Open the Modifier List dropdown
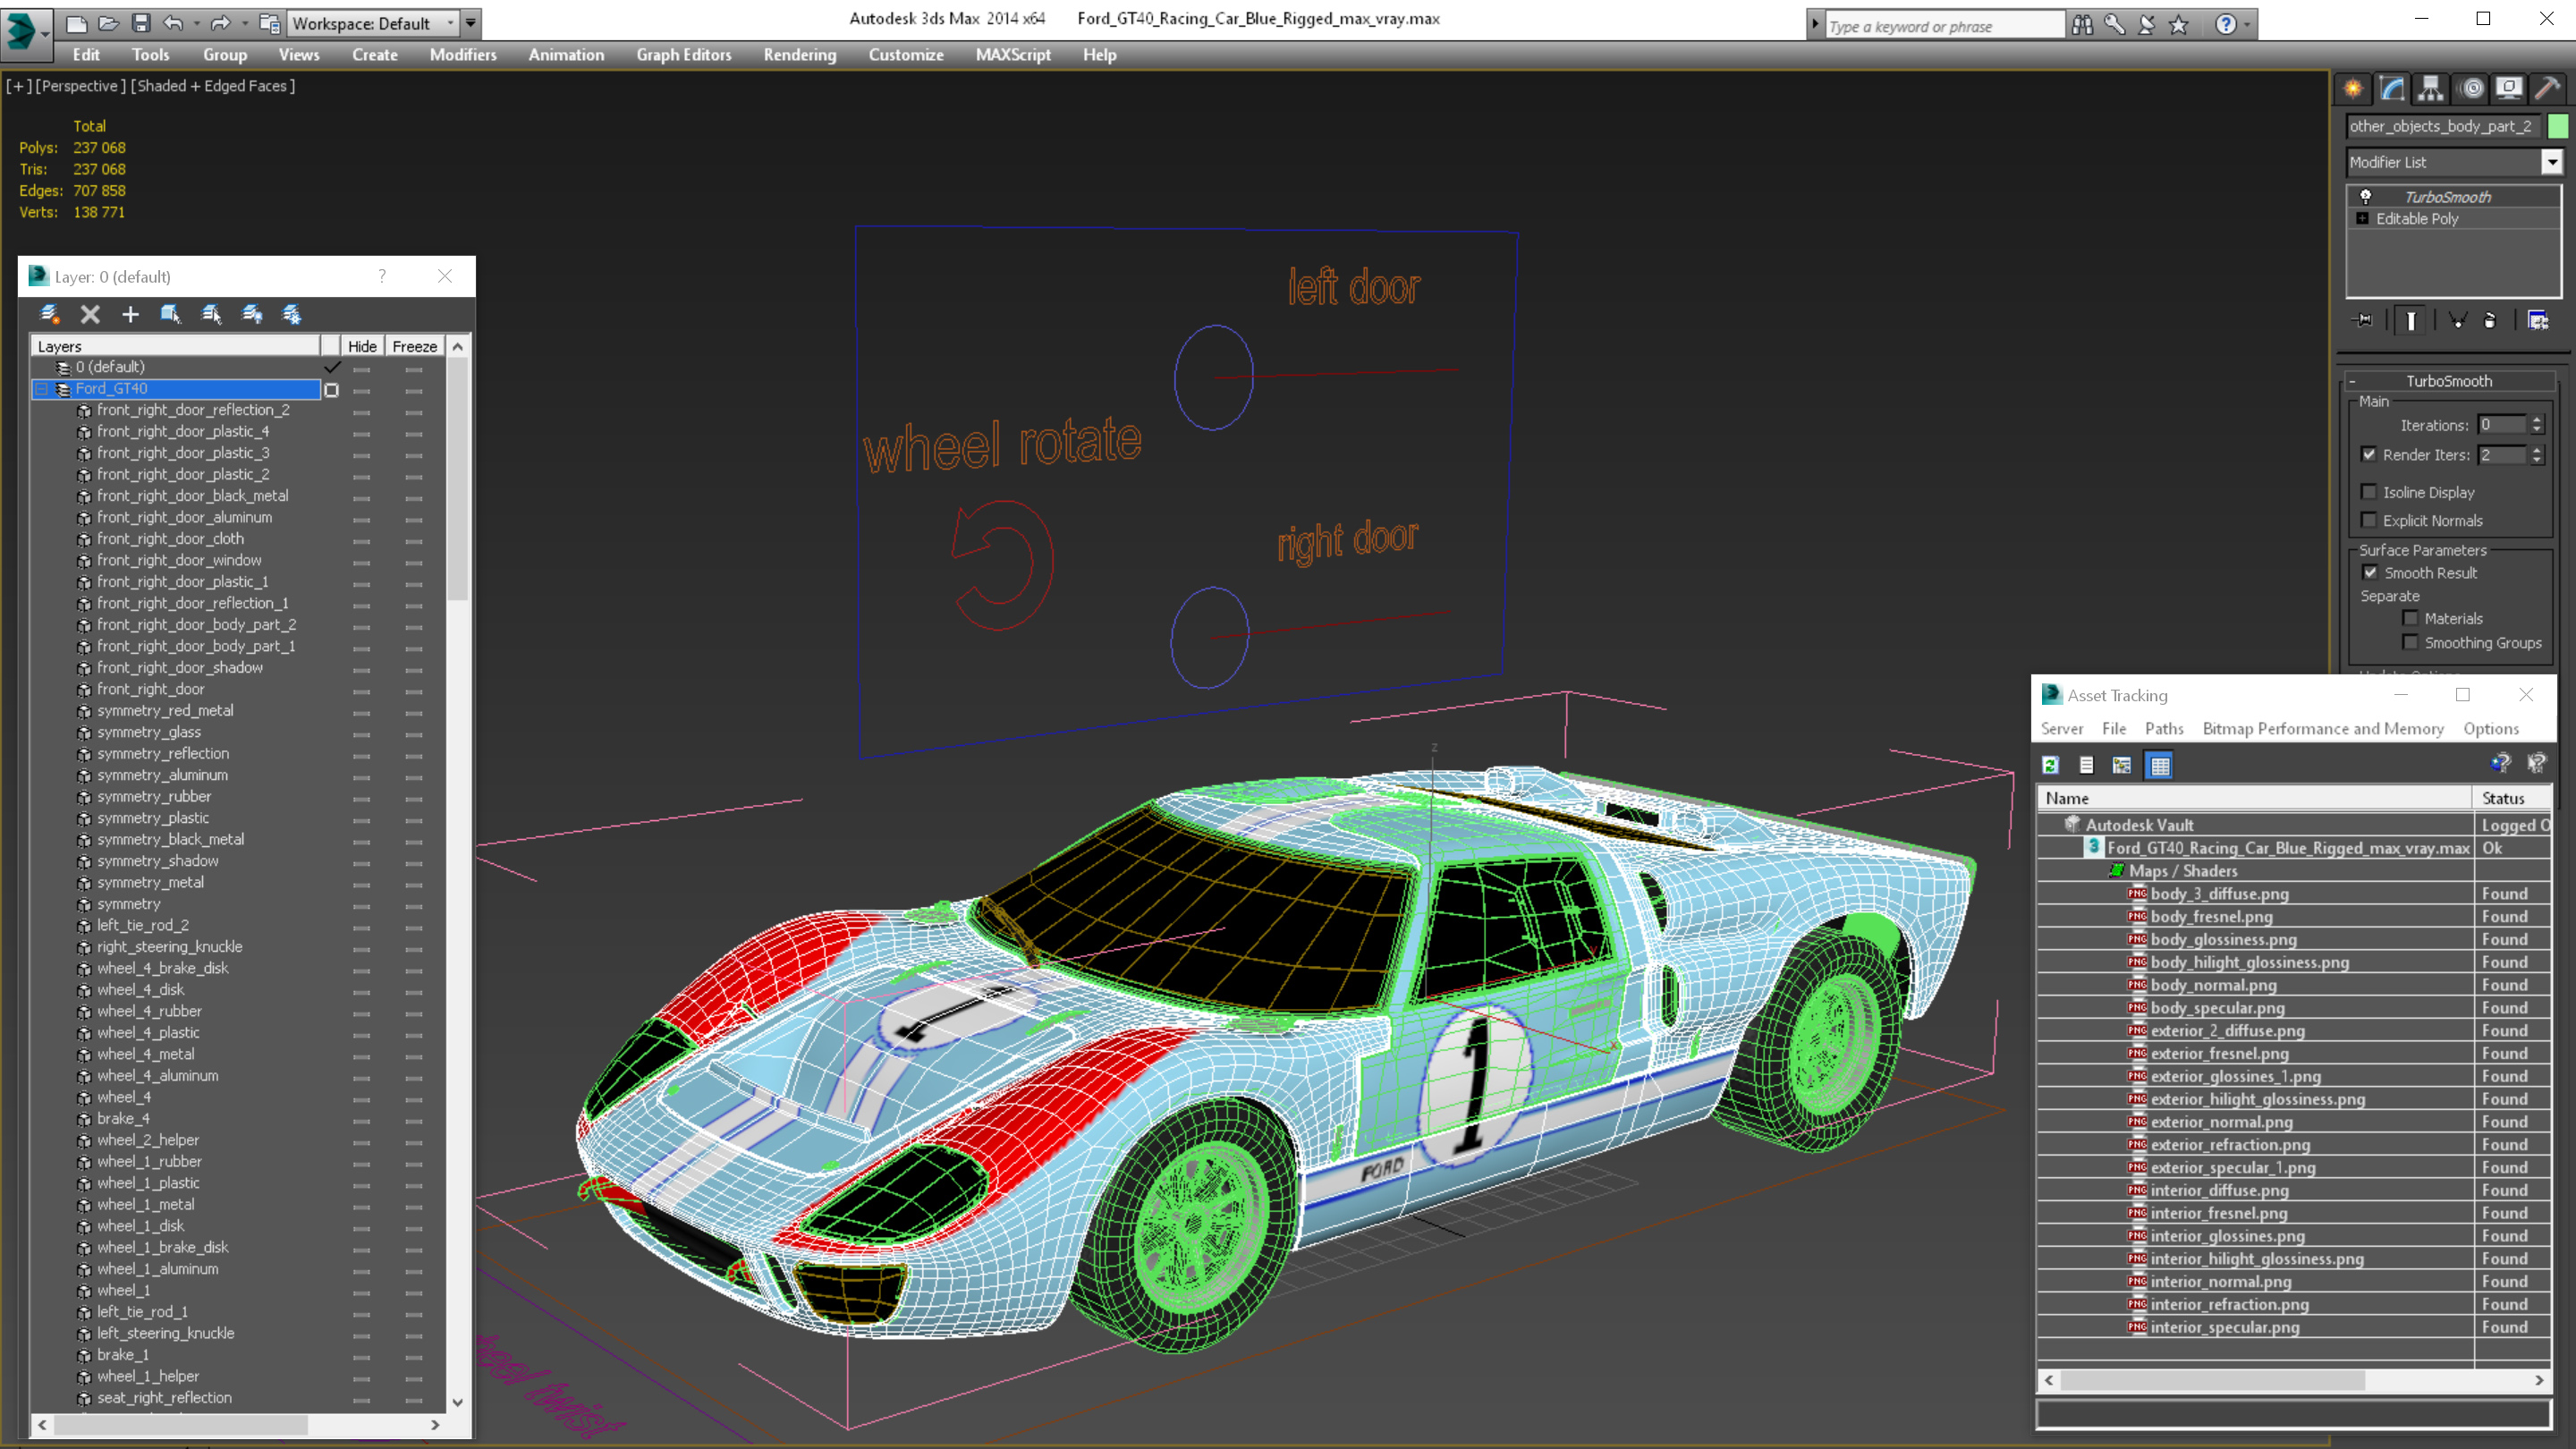The width and height of the screenshot is (2576, 1449). point(2552,161)
